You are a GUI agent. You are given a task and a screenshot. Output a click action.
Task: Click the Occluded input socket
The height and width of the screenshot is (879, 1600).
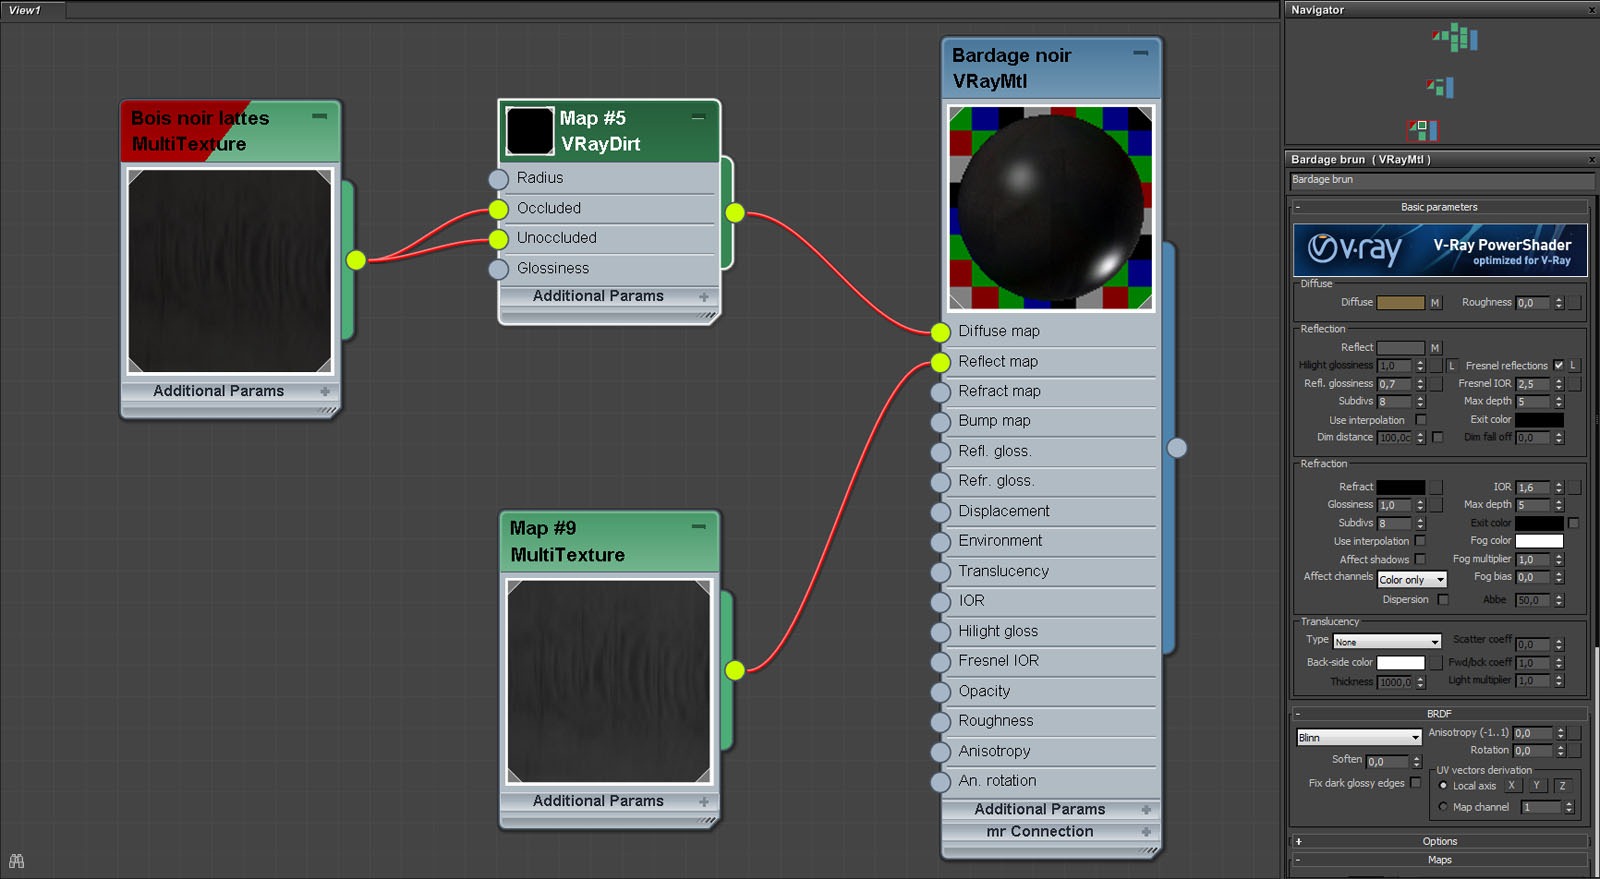click(498, 209)
